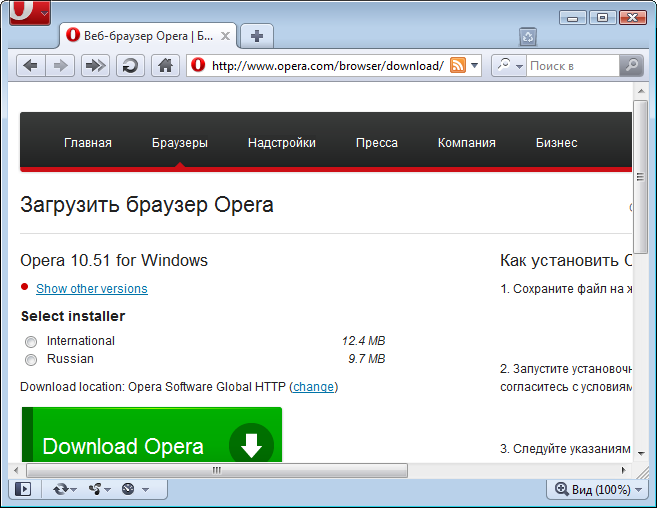Open a new tab with plus button

(257, 36)
